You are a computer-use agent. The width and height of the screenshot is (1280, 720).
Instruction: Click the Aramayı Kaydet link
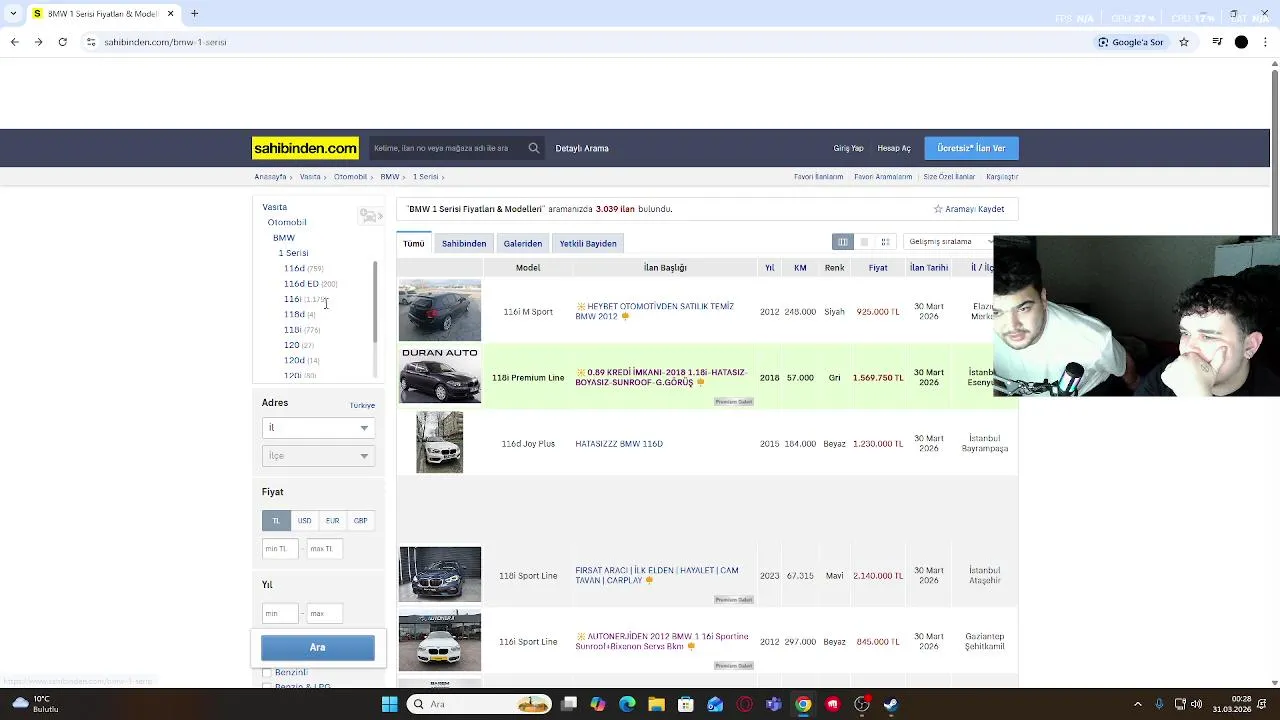(975, 209)
